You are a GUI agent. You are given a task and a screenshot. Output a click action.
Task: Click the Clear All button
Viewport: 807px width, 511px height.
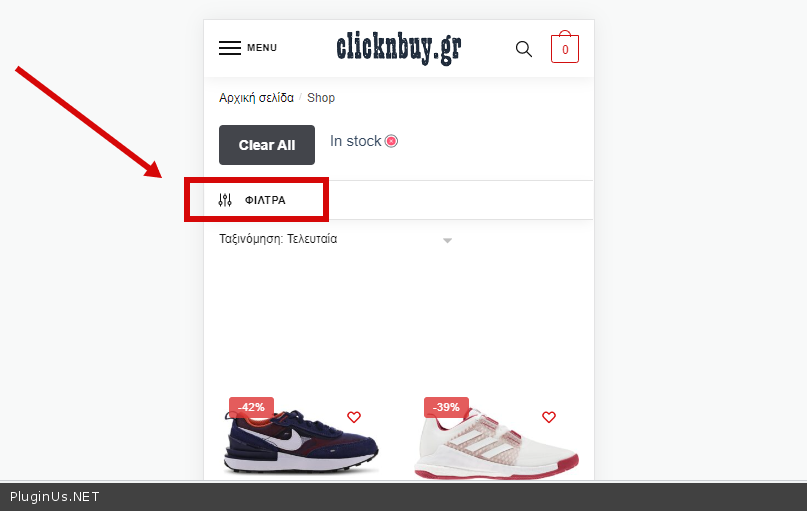coord(267,145)
